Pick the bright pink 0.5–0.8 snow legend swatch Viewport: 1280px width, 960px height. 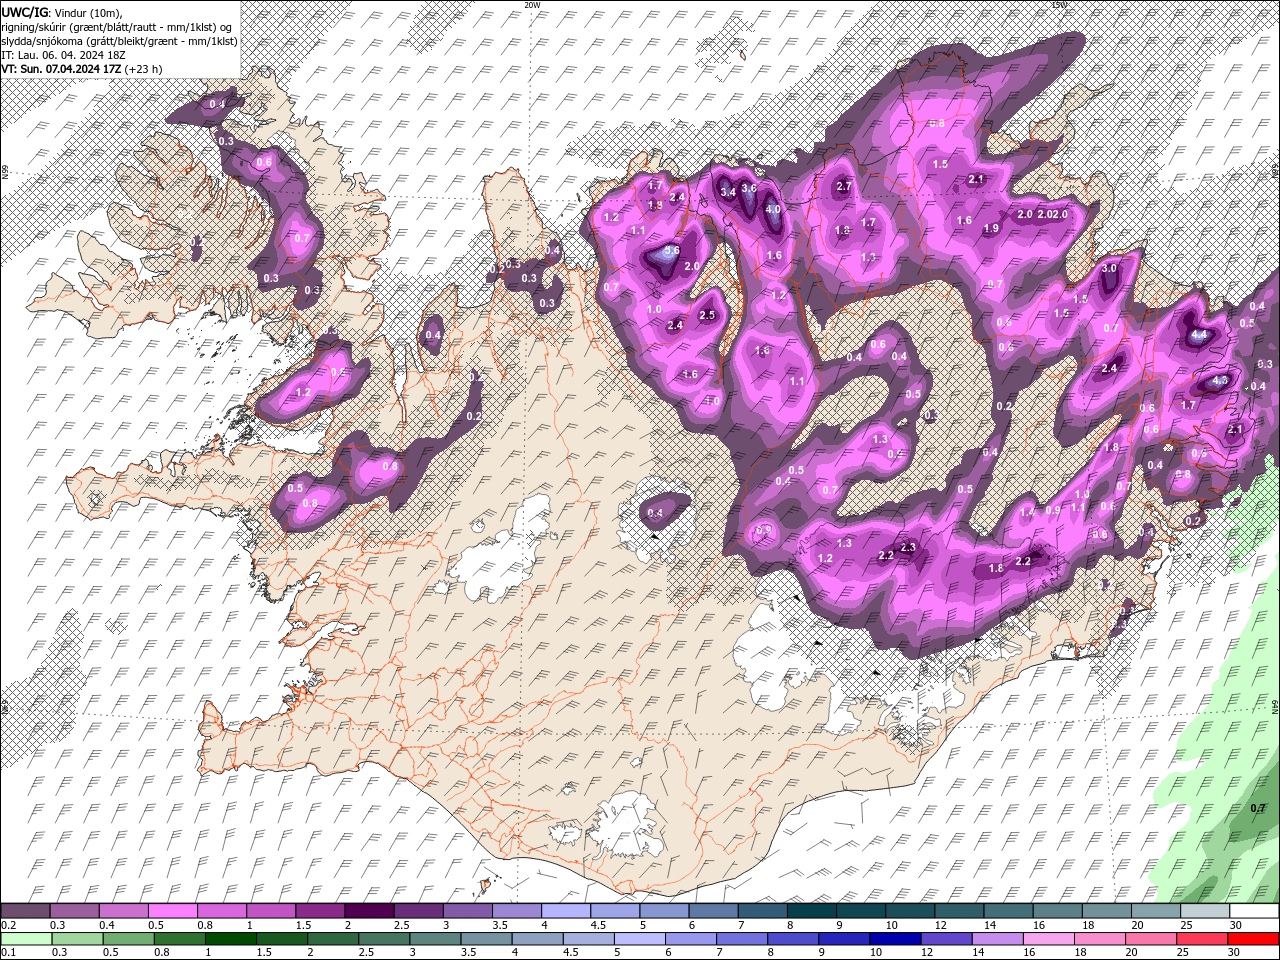pyautogui.click(x=172, y=911)
